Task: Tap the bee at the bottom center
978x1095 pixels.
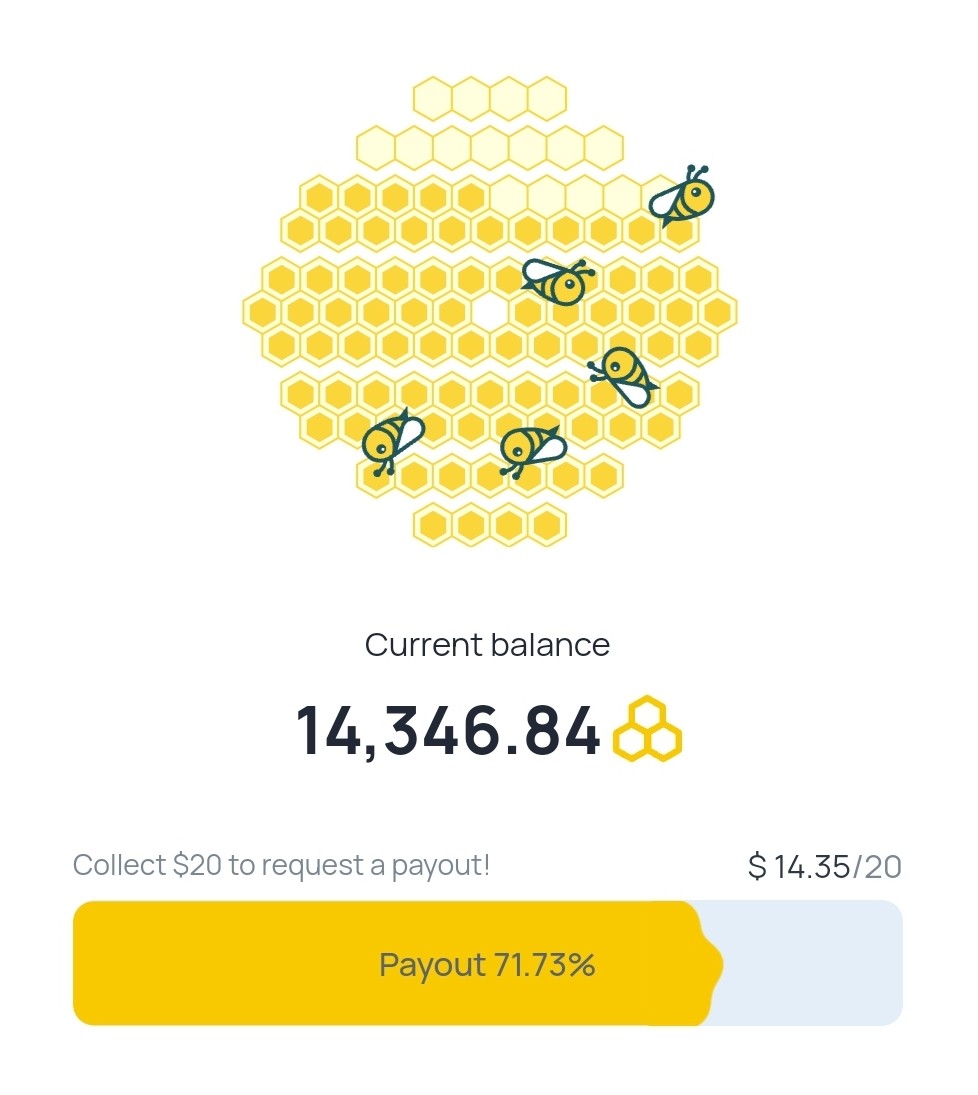Action: (x=532, y=450)
